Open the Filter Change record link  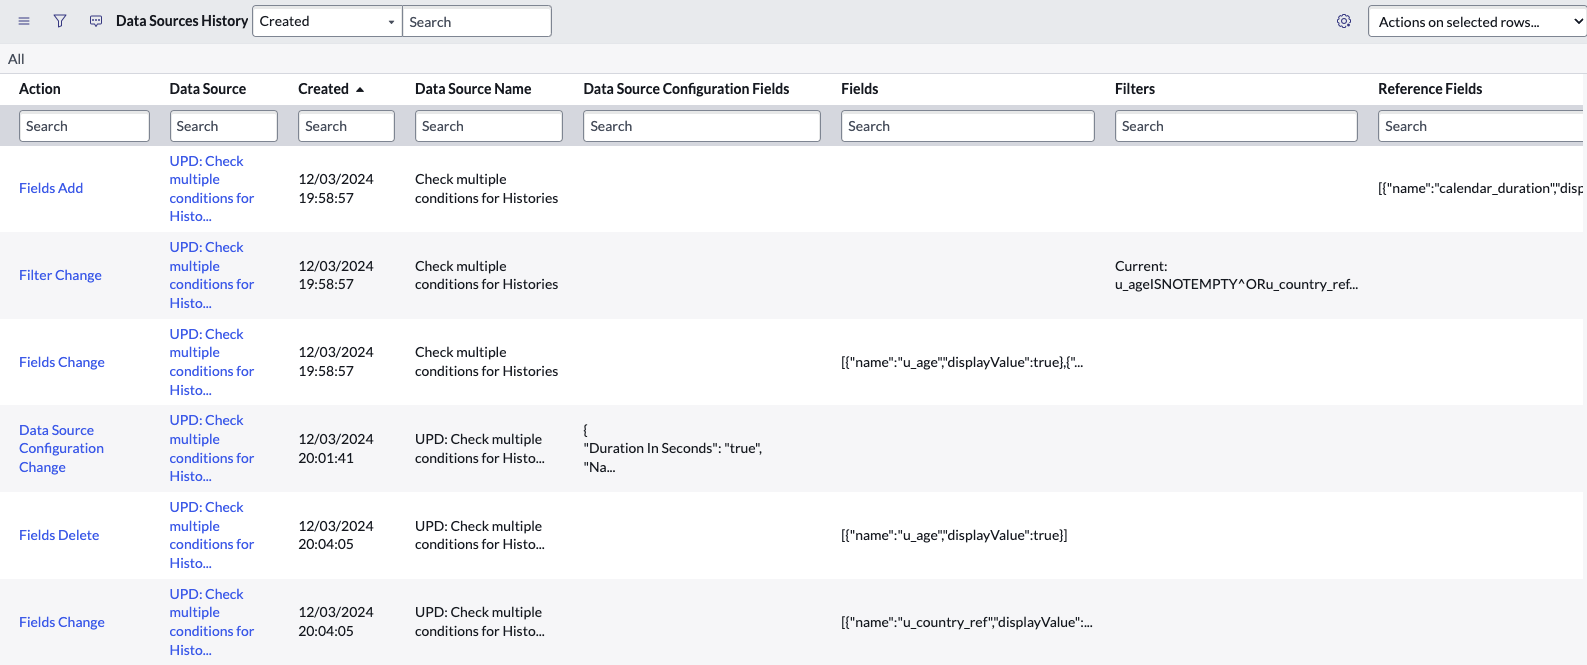(x=60, y=275)
